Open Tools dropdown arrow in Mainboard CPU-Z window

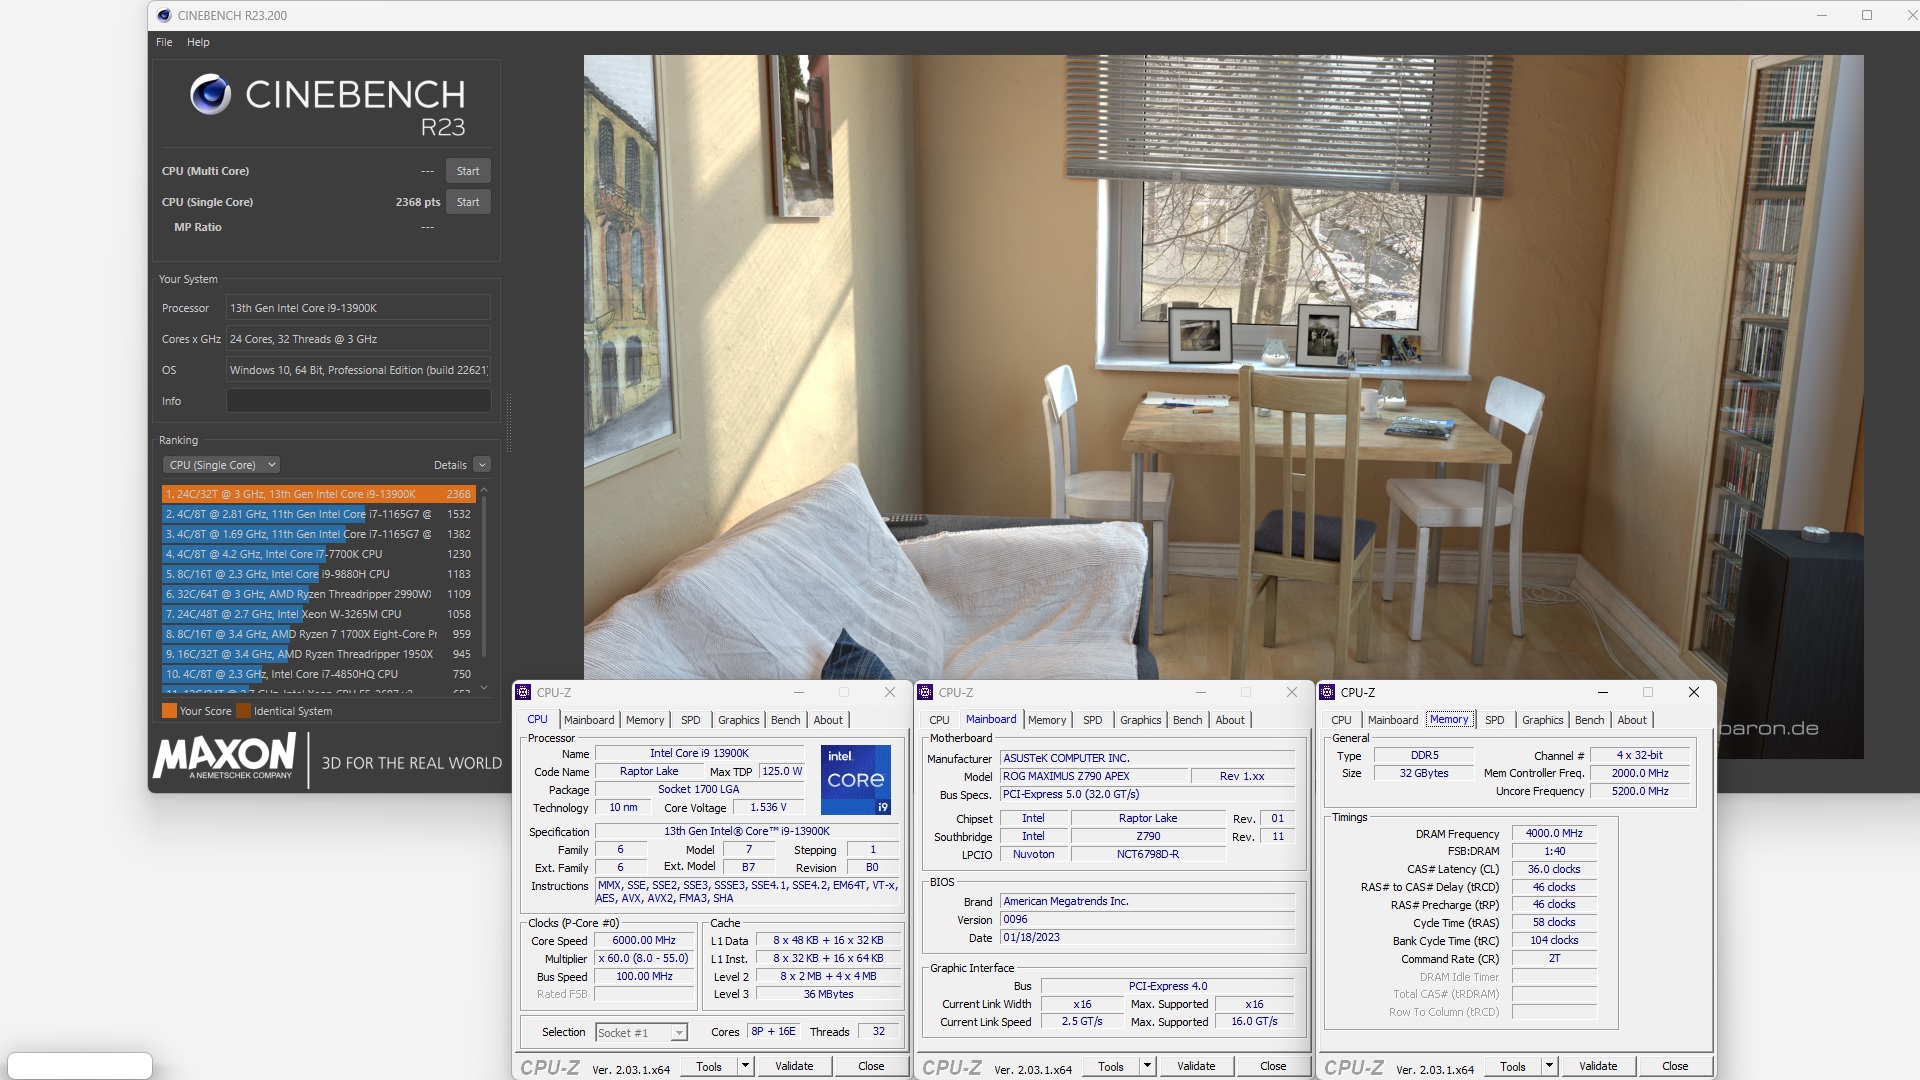point(1147,1067)
